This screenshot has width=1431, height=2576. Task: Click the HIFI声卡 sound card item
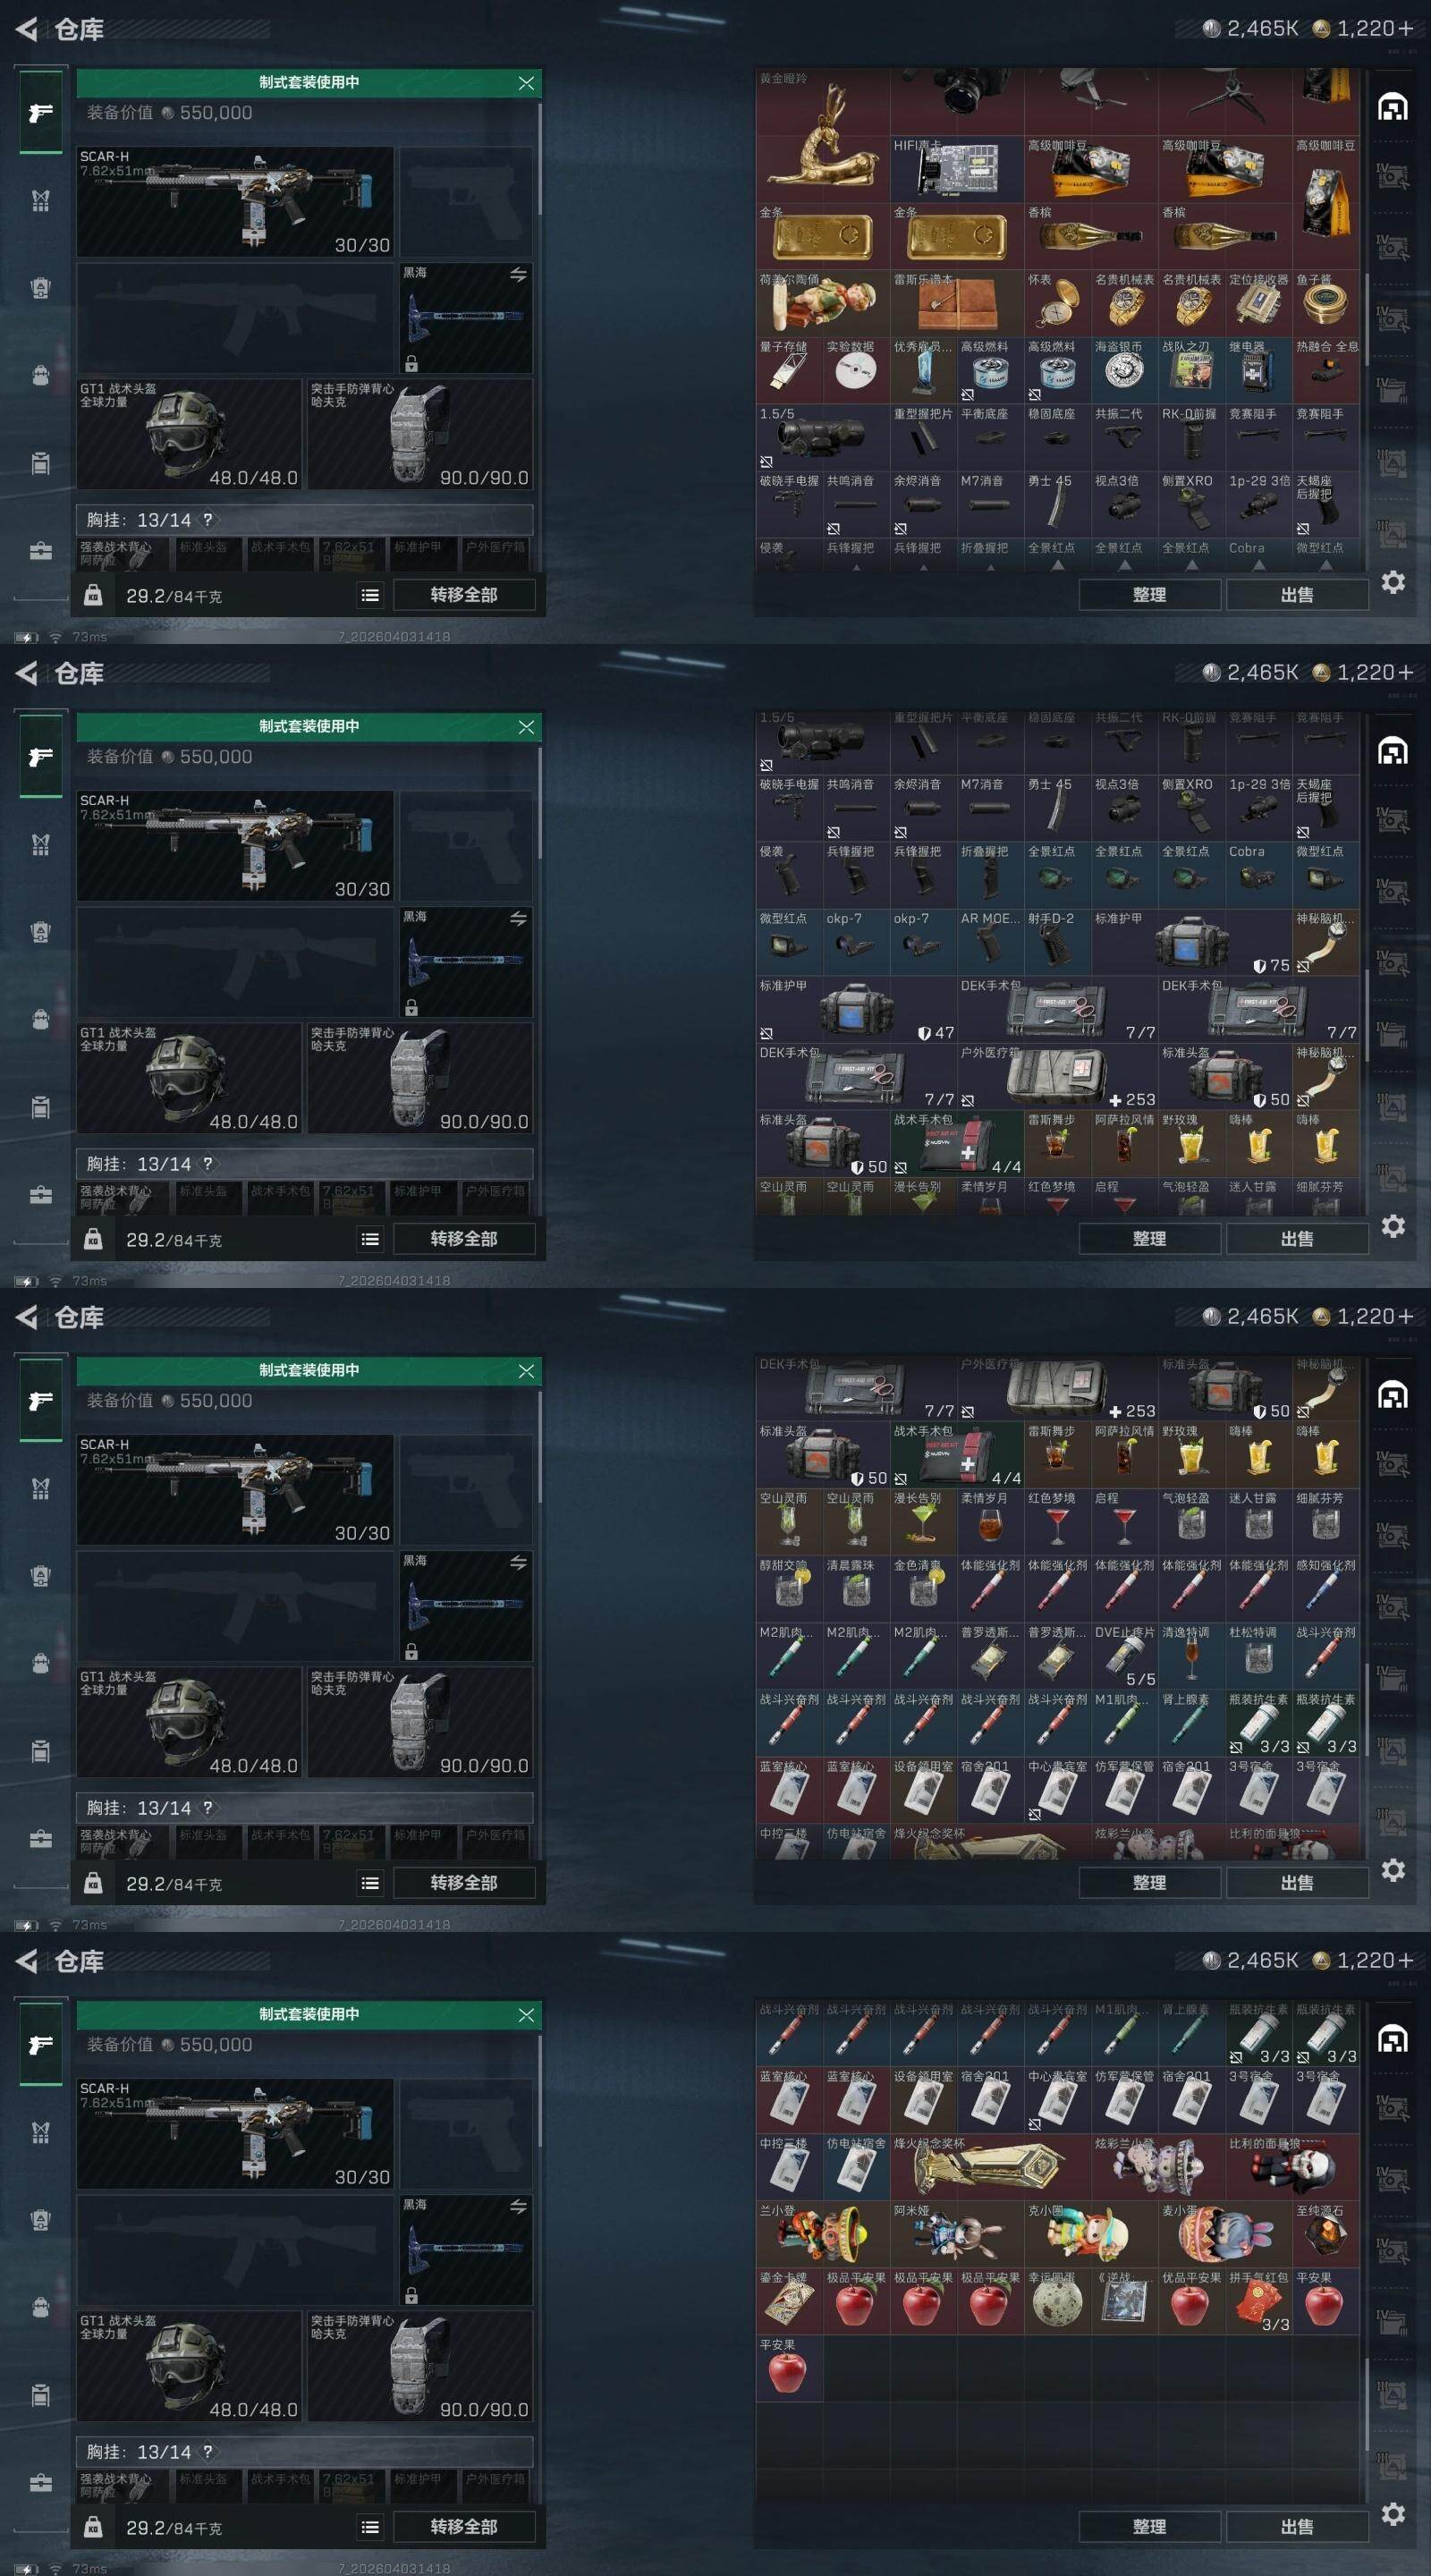point(956,169)
